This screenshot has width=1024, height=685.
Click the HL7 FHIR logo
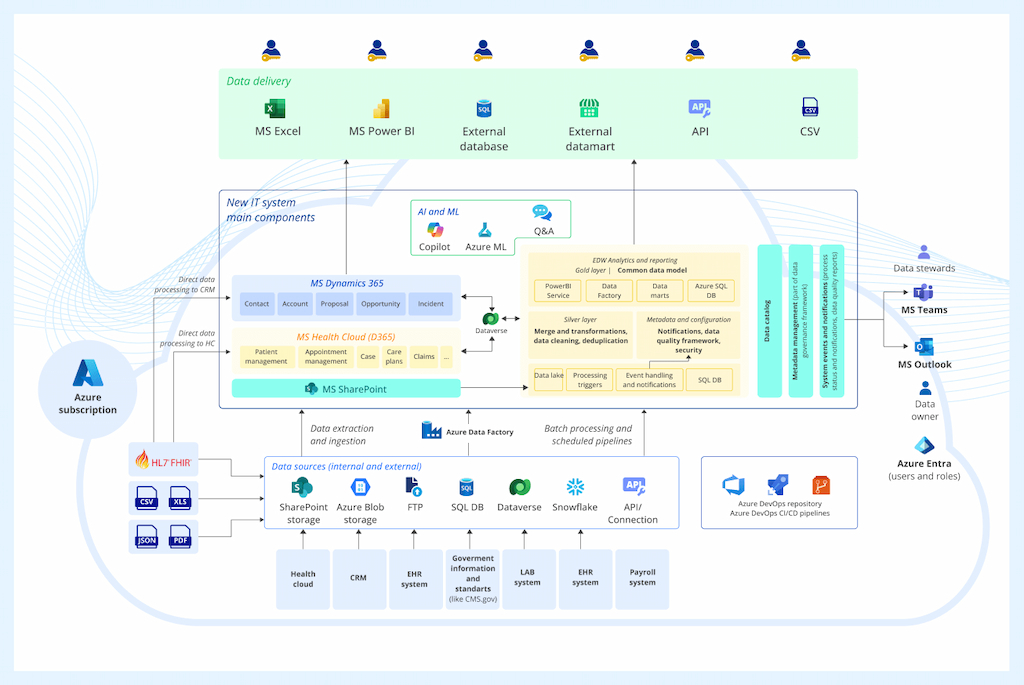click(163, 461)
